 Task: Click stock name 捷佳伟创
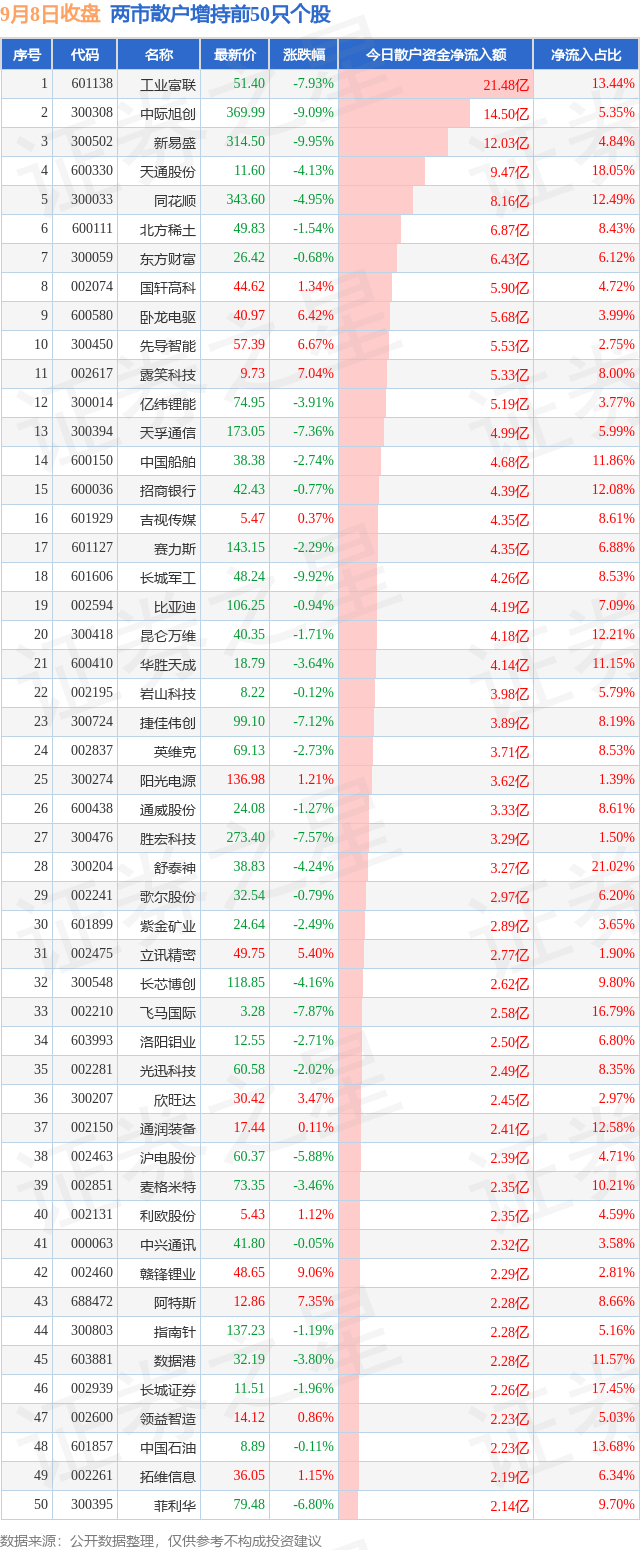[168, 722]
